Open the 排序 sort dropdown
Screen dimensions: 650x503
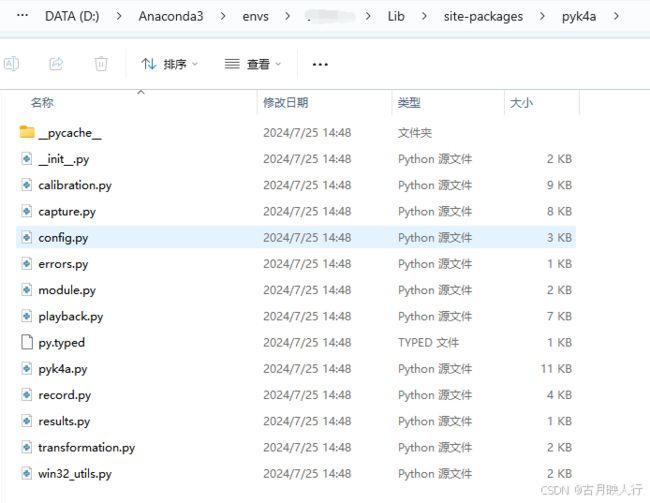[x=170, y=64]
